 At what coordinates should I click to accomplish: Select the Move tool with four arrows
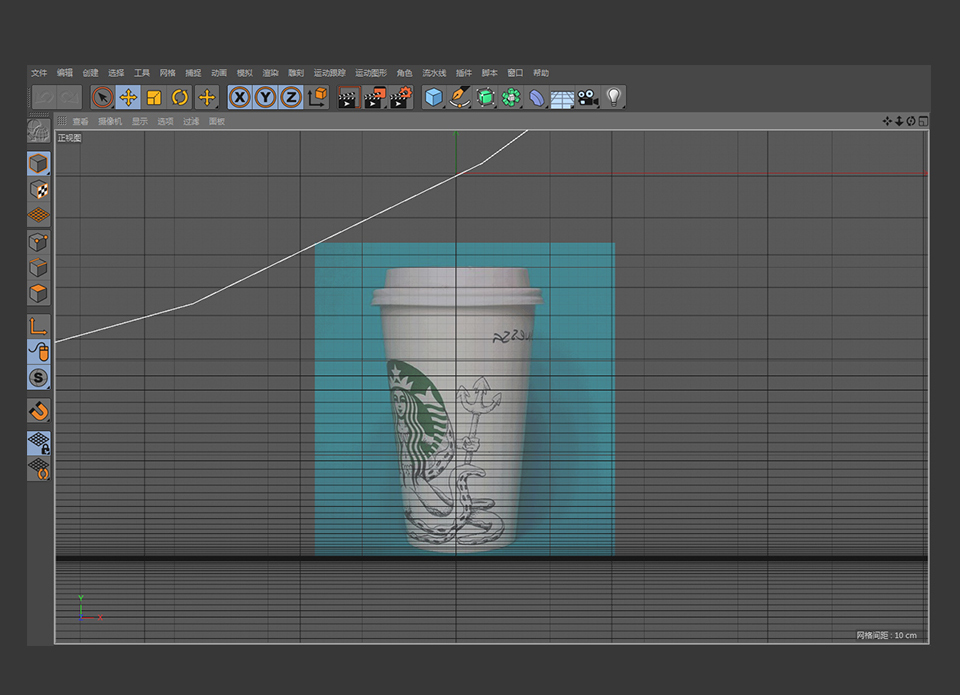pyautogui.click(x=128, y=97)
